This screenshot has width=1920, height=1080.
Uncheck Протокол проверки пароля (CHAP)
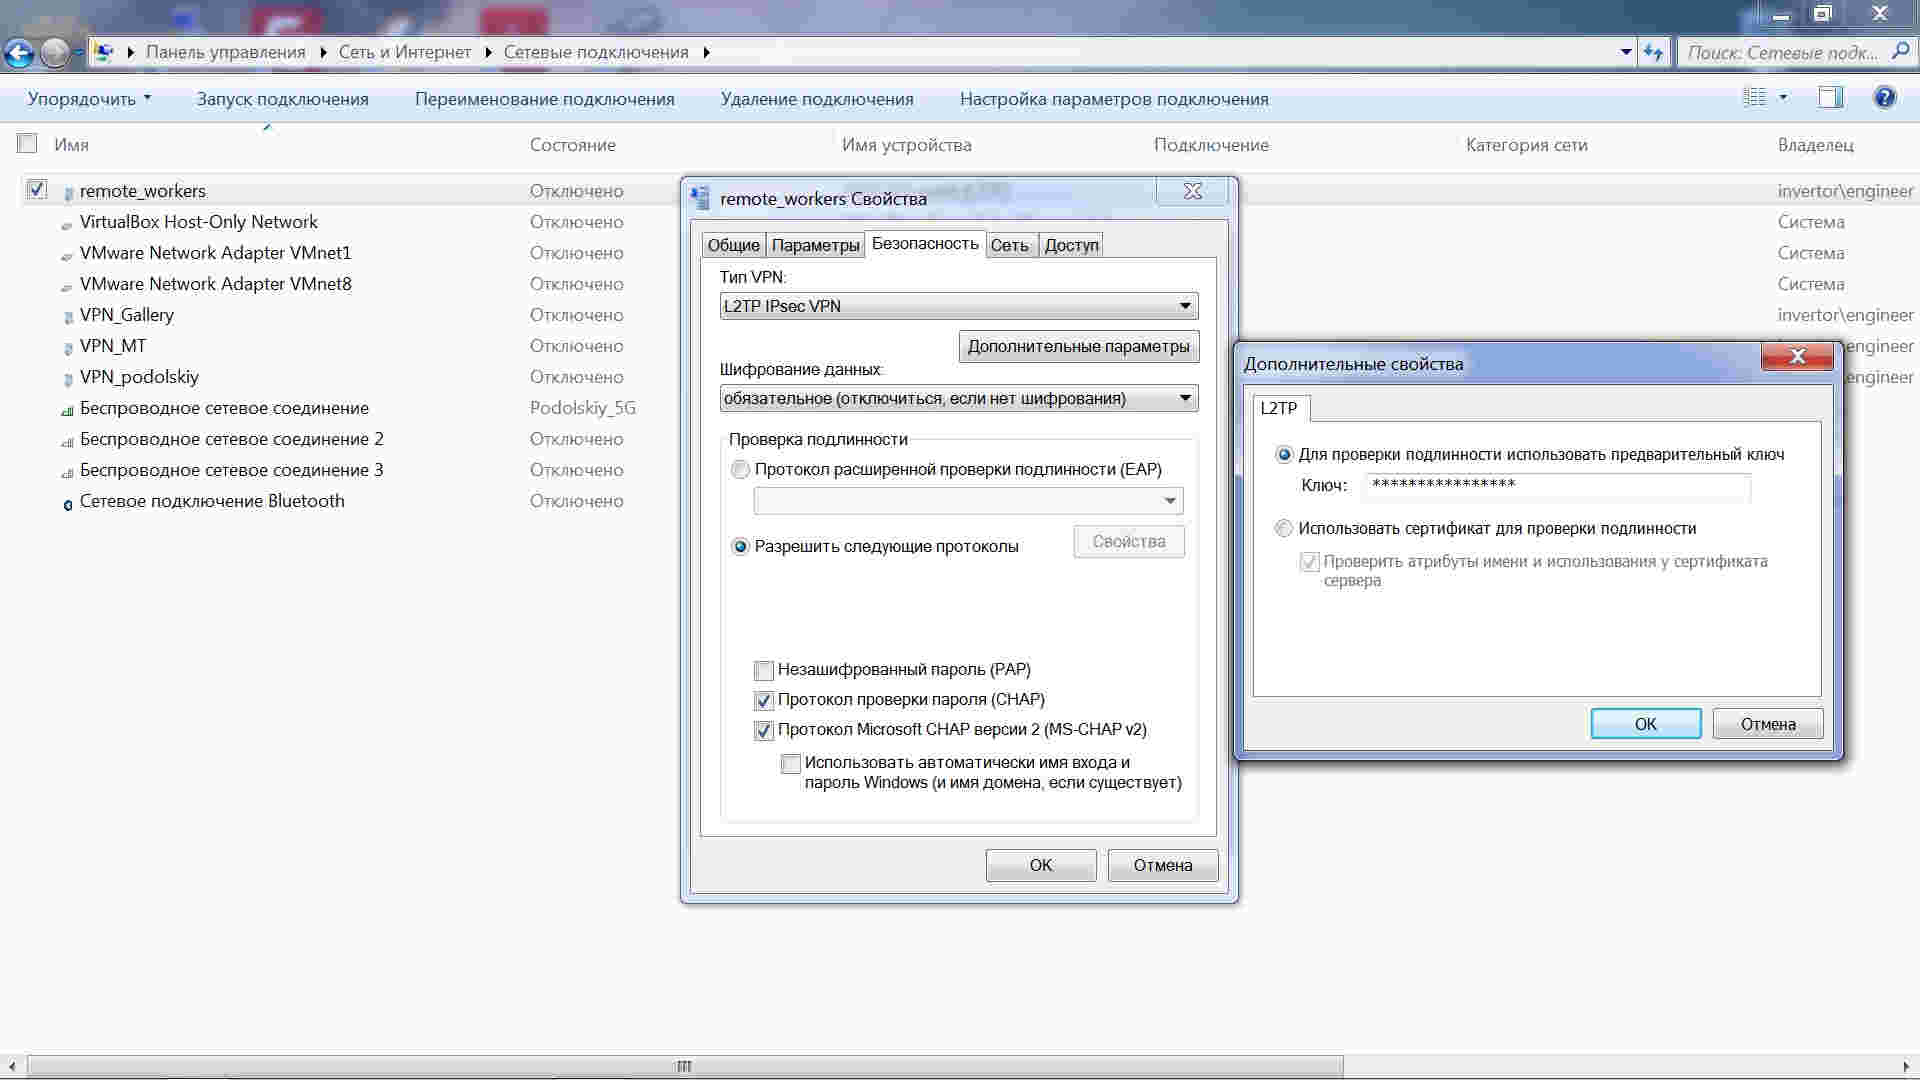[764, 700]
